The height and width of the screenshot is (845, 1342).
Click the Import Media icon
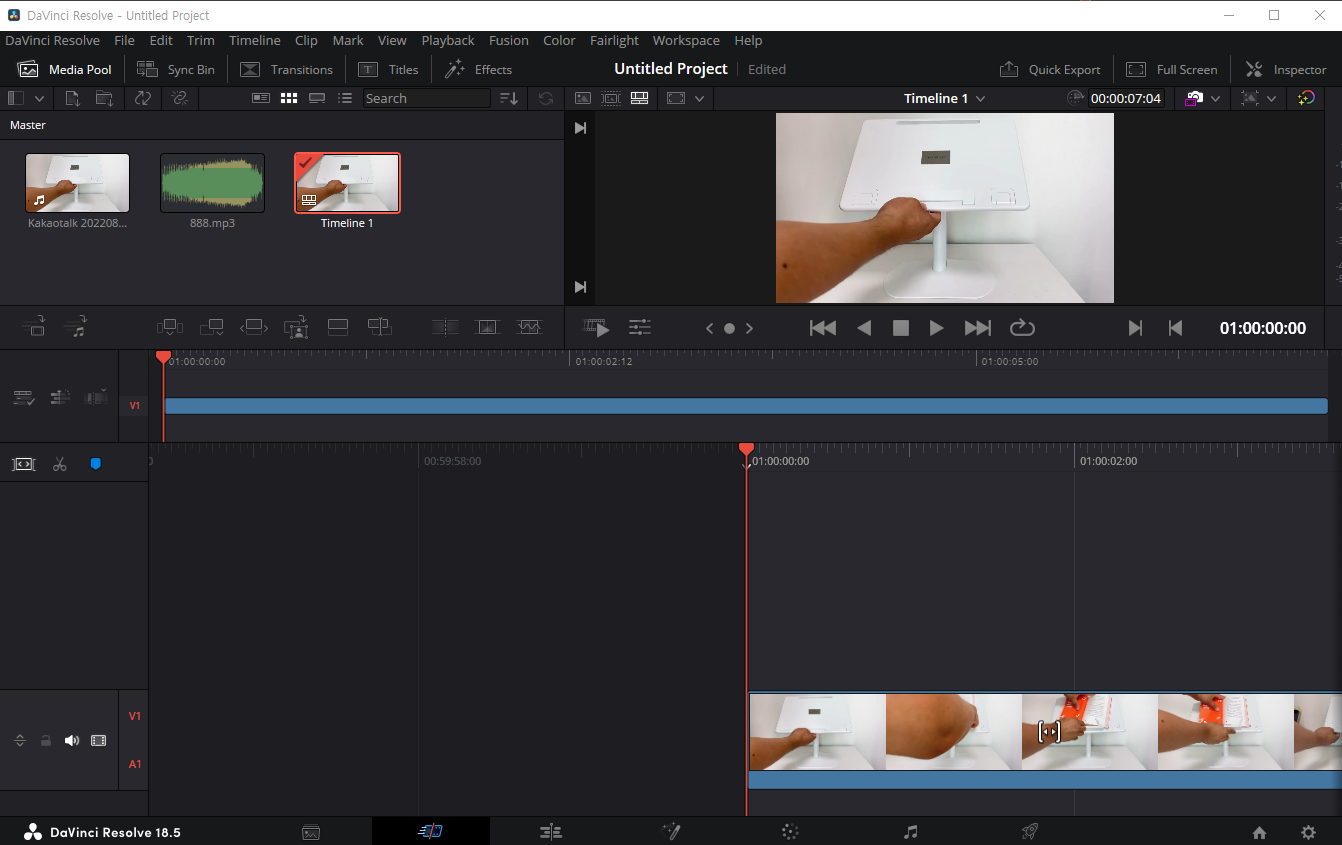[72, 98]
